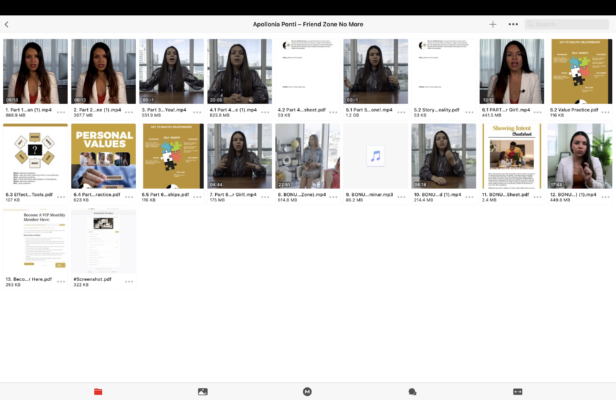Open the rightmost tab in bottom bar
The height and width of the screenshot is (400, 616).
tap(518, 392)
